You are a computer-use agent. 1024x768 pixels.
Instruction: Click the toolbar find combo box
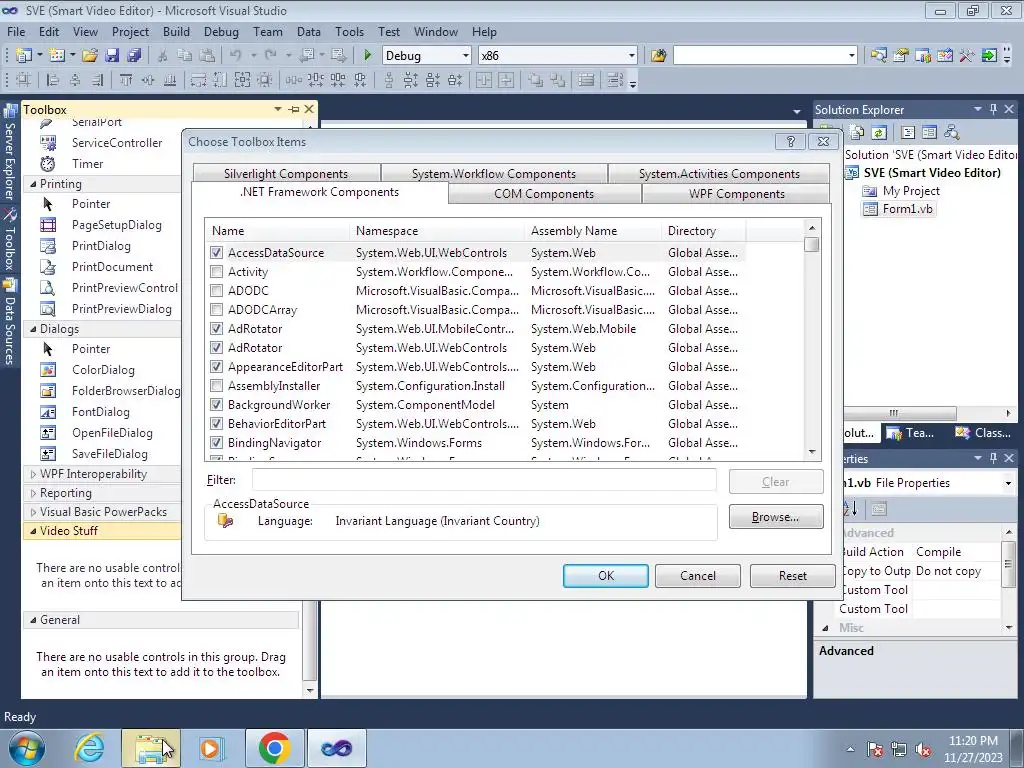coord(765,56)
